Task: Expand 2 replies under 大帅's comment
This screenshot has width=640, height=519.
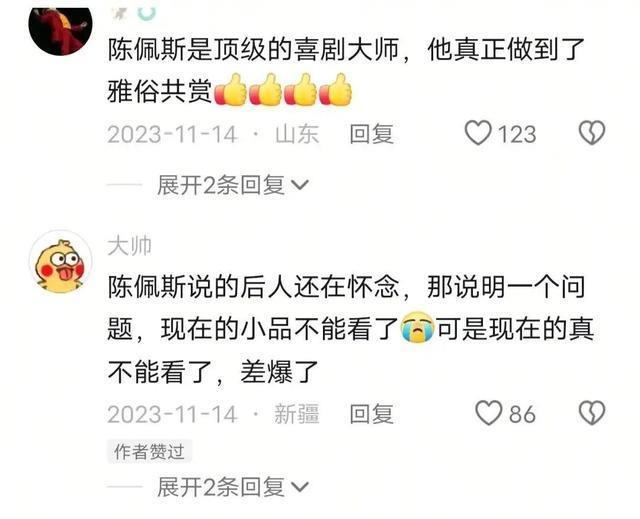Action: pyautogui.click(x=233, y=486)
